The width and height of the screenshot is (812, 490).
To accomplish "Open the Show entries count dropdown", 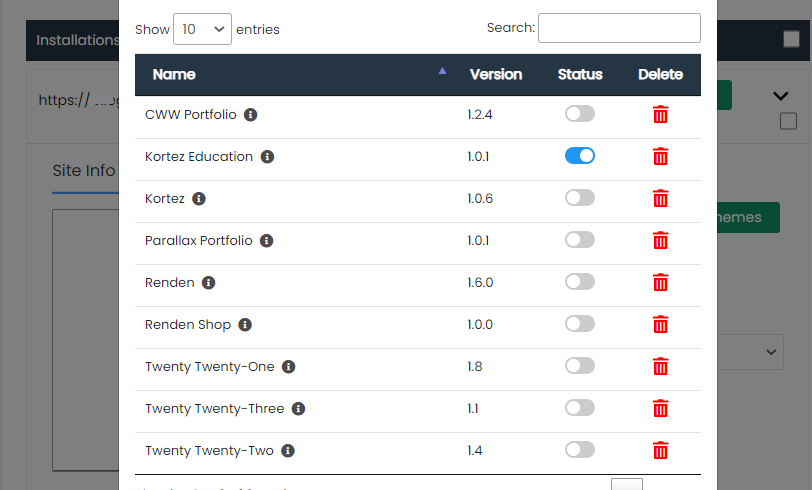I will 202,29.
